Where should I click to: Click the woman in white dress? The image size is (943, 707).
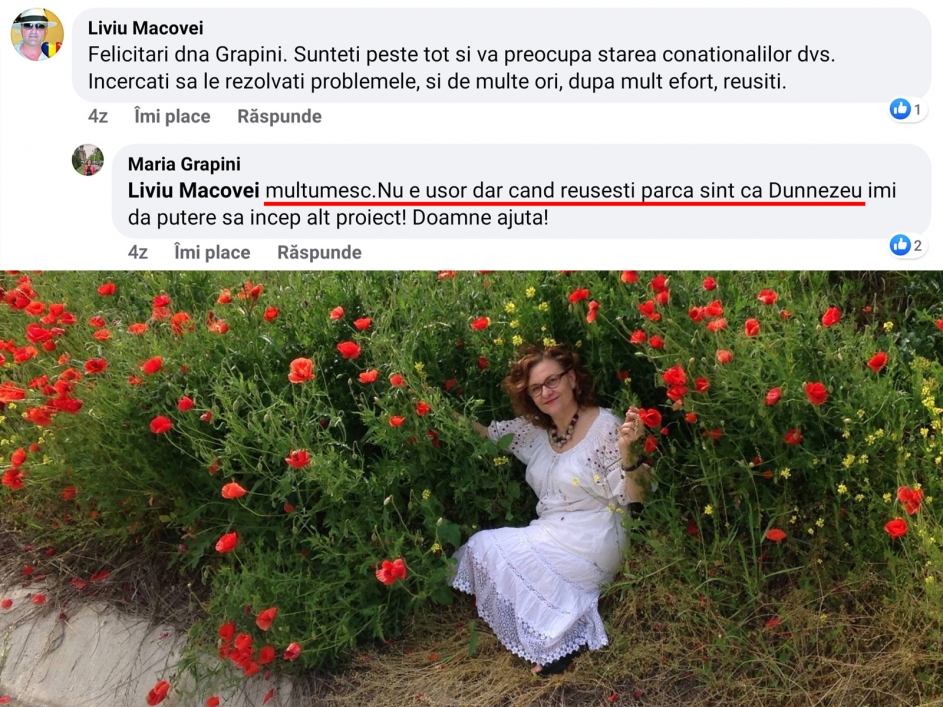pos(553,505)
